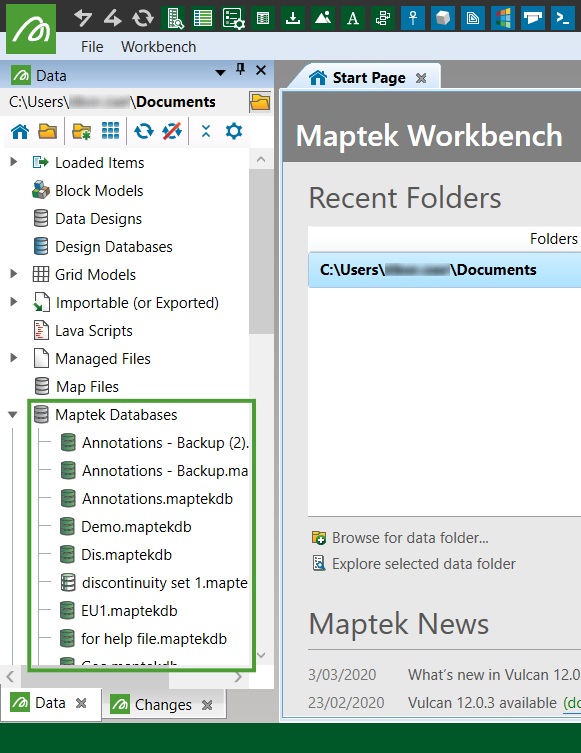Open the What's new in Vulcan news item

(494, 675)
